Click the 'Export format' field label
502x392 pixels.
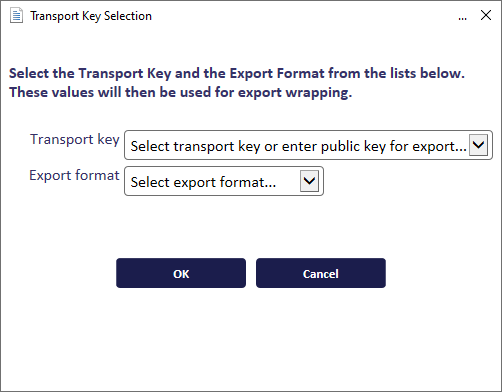tap(74, 175)
